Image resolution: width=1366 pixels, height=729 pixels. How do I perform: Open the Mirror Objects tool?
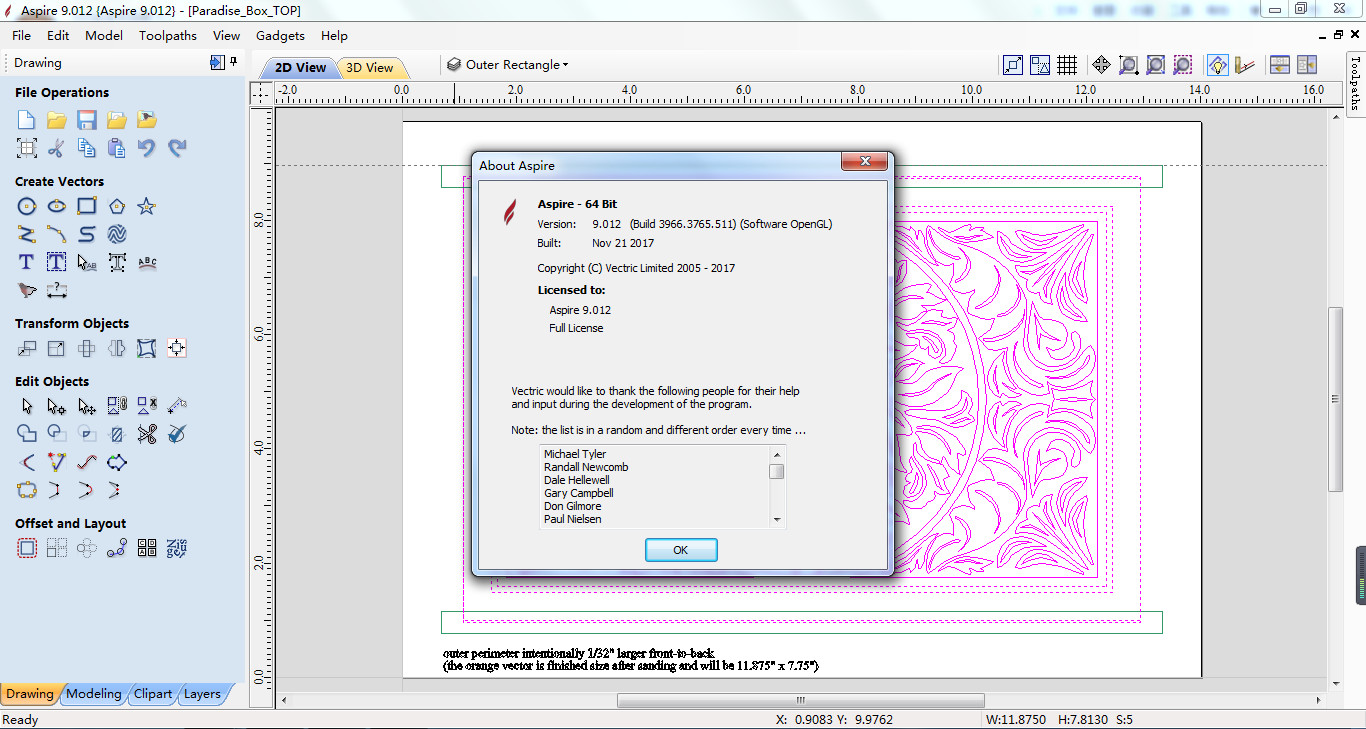tap(117, 348)
